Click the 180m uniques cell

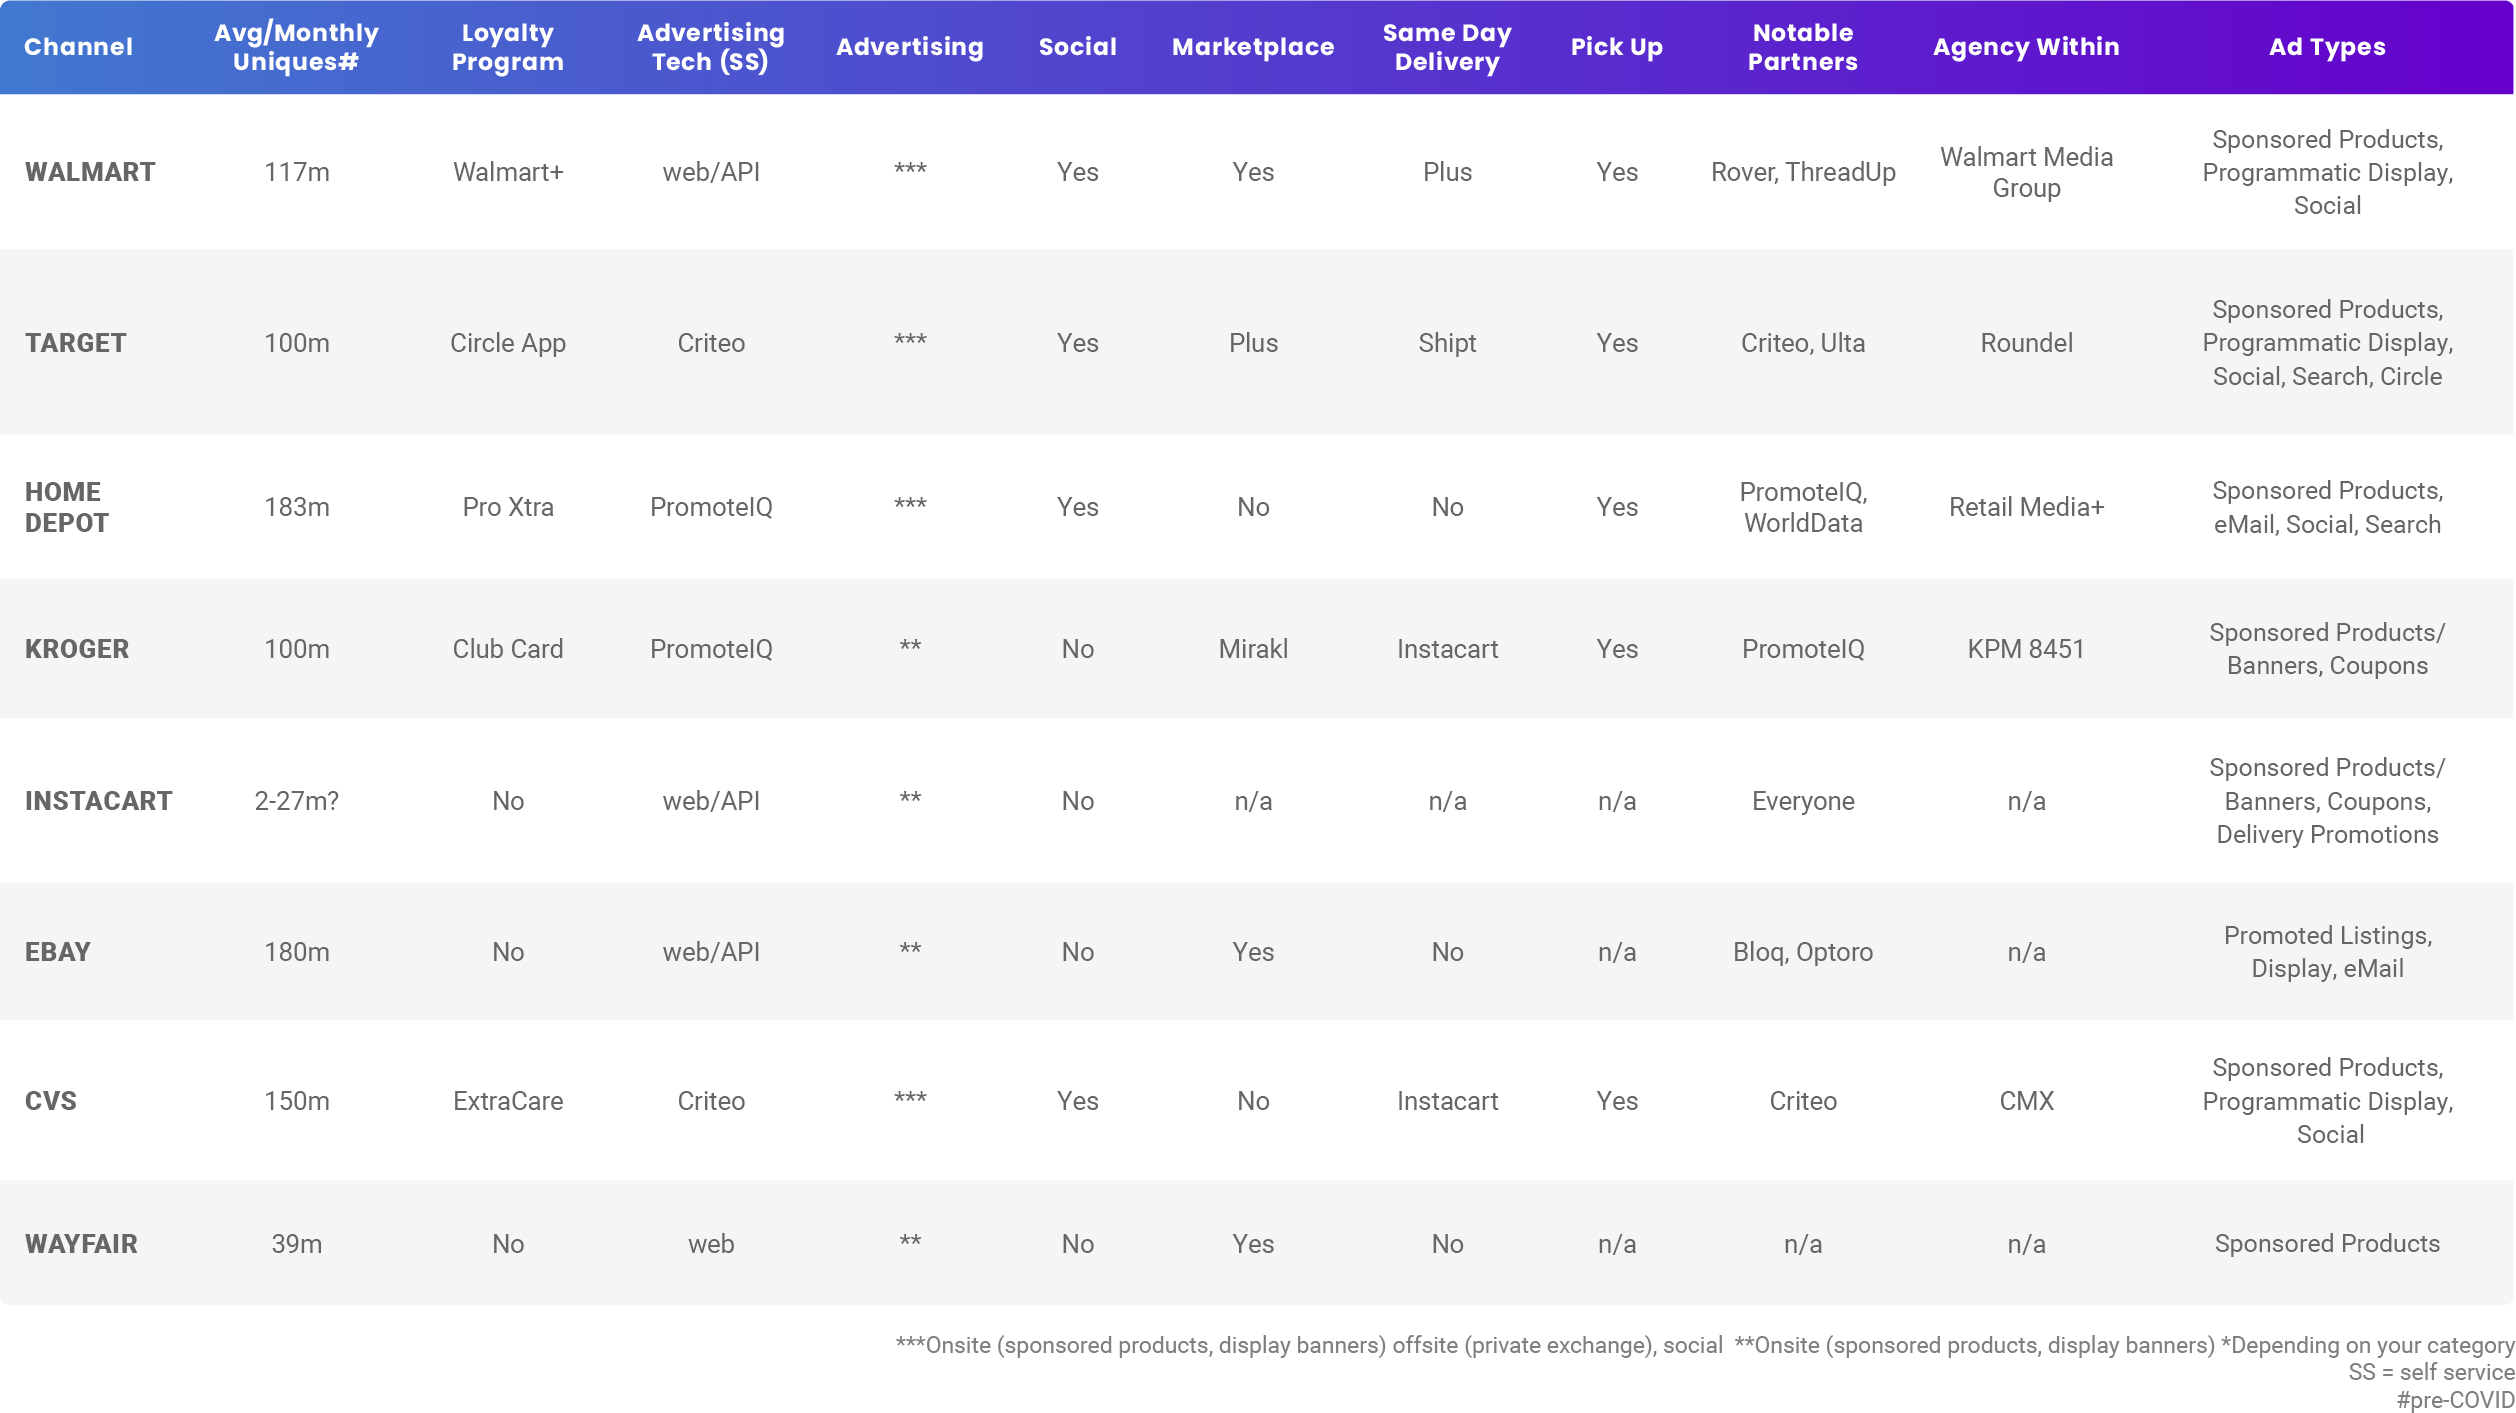click(x=296, y=952)
